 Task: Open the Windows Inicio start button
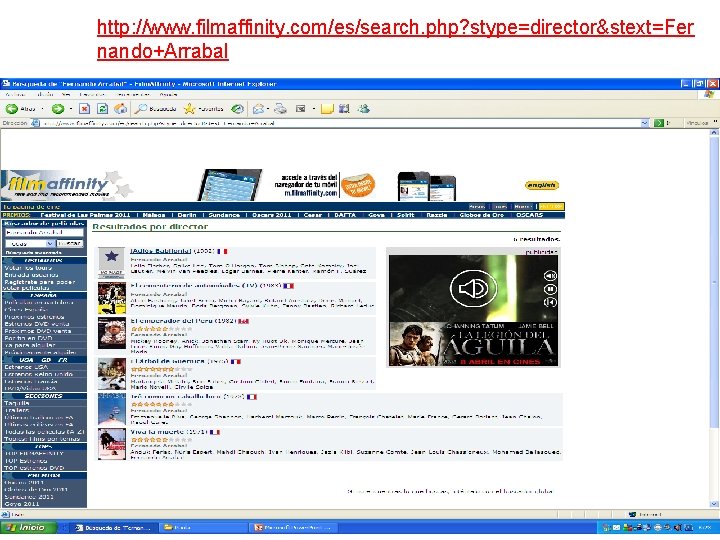click(x=28, y=528)
